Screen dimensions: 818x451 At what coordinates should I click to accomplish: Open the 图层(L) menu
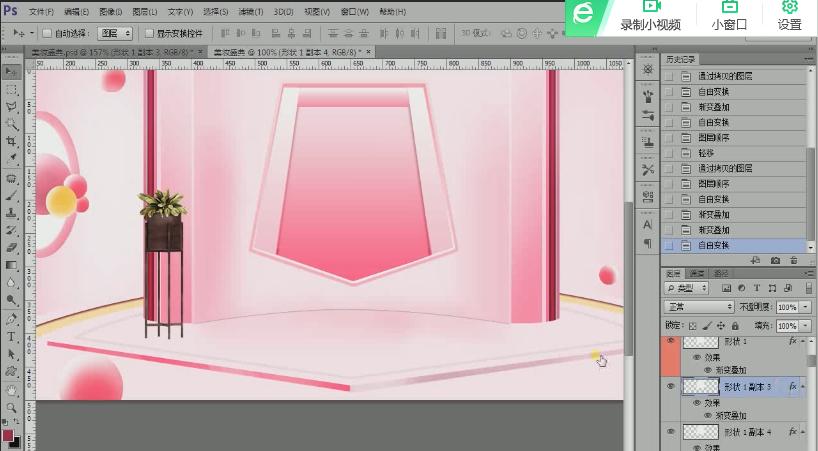click(x=145, y=11)
